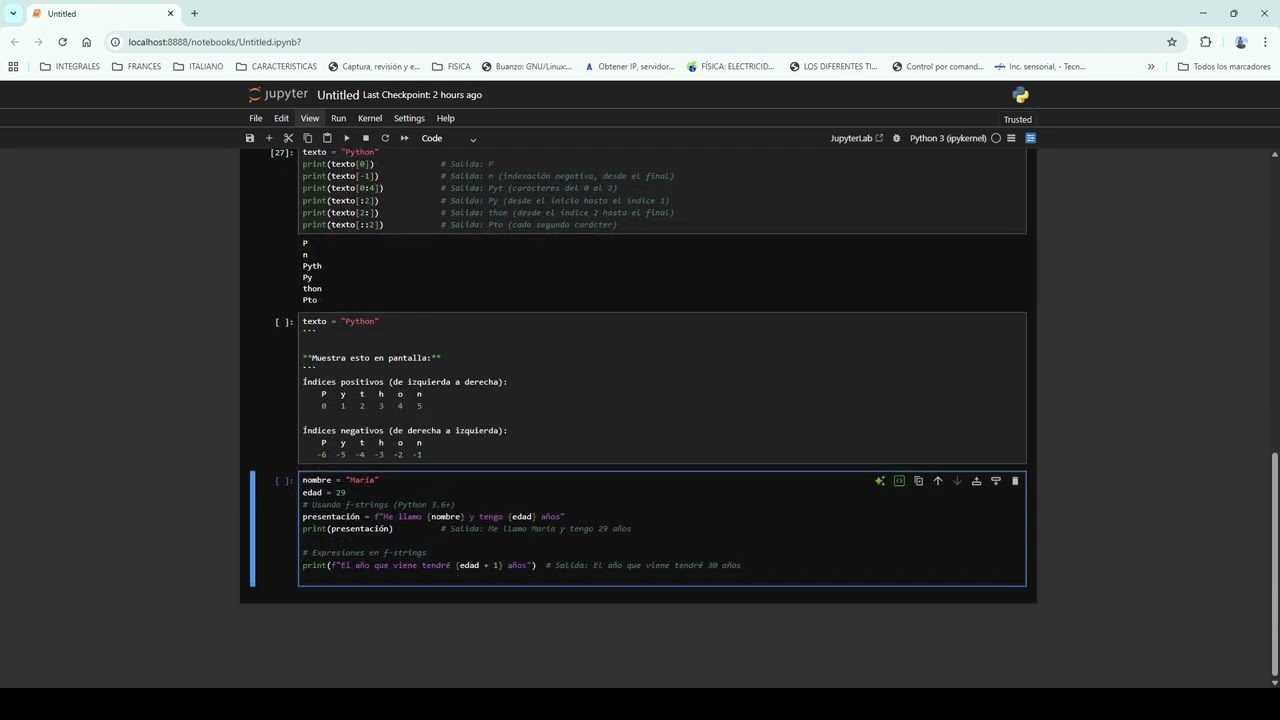Open the Help menu

point(446,118)
